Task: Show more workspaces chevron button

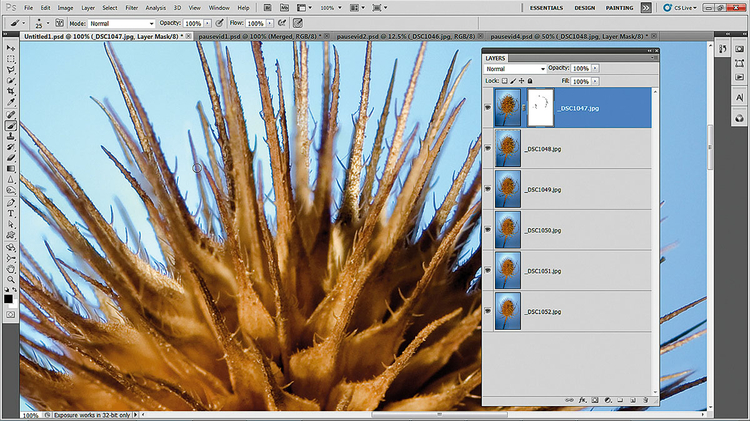Action: [646, 8]
